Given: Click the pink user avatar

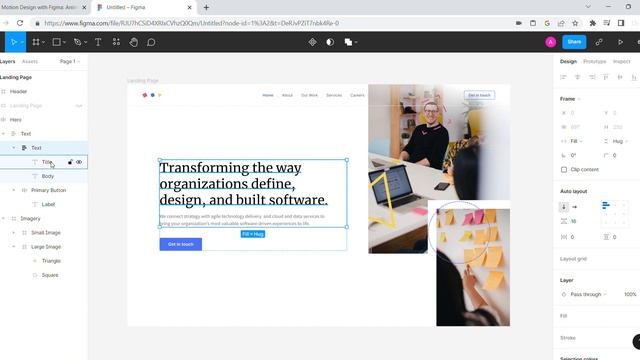Looking at the screenshot, I should [551, 42].
